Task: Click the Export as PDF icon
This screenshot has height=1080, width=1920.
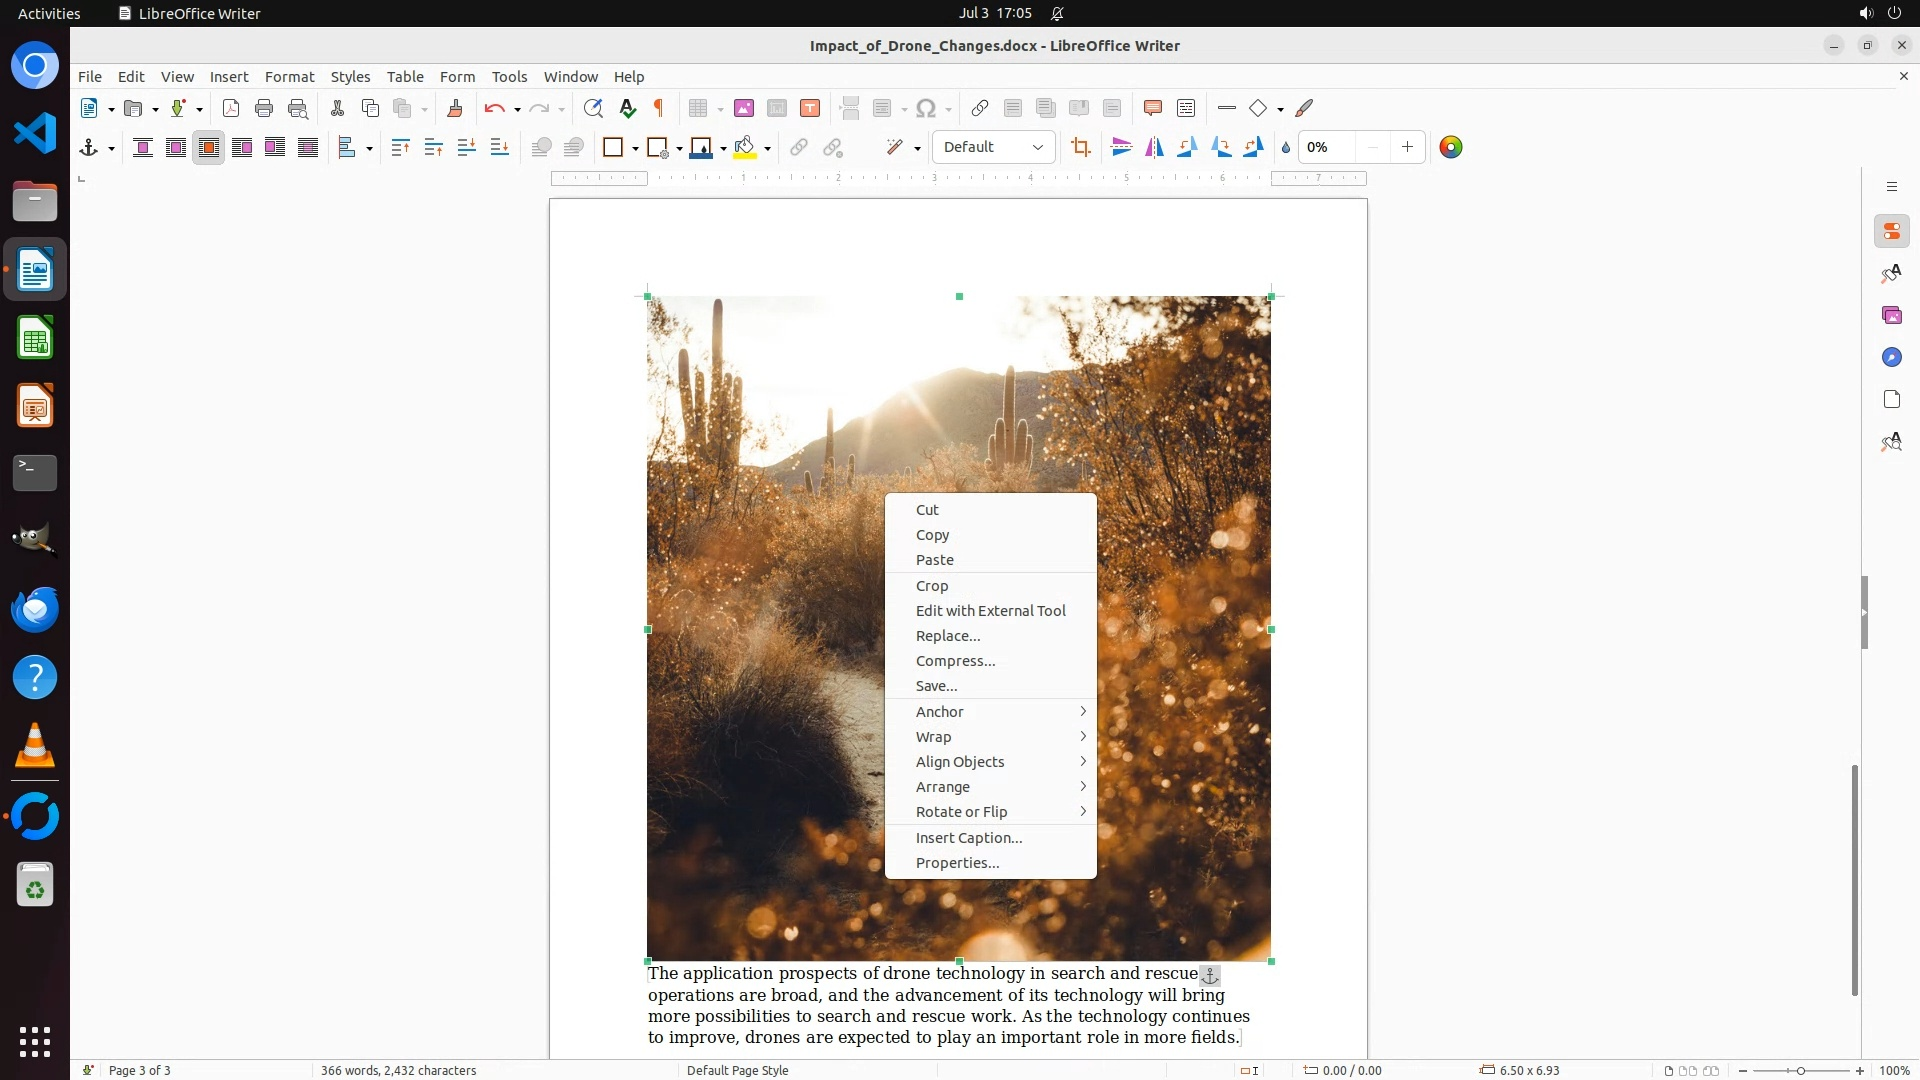Action: (231, 108)
